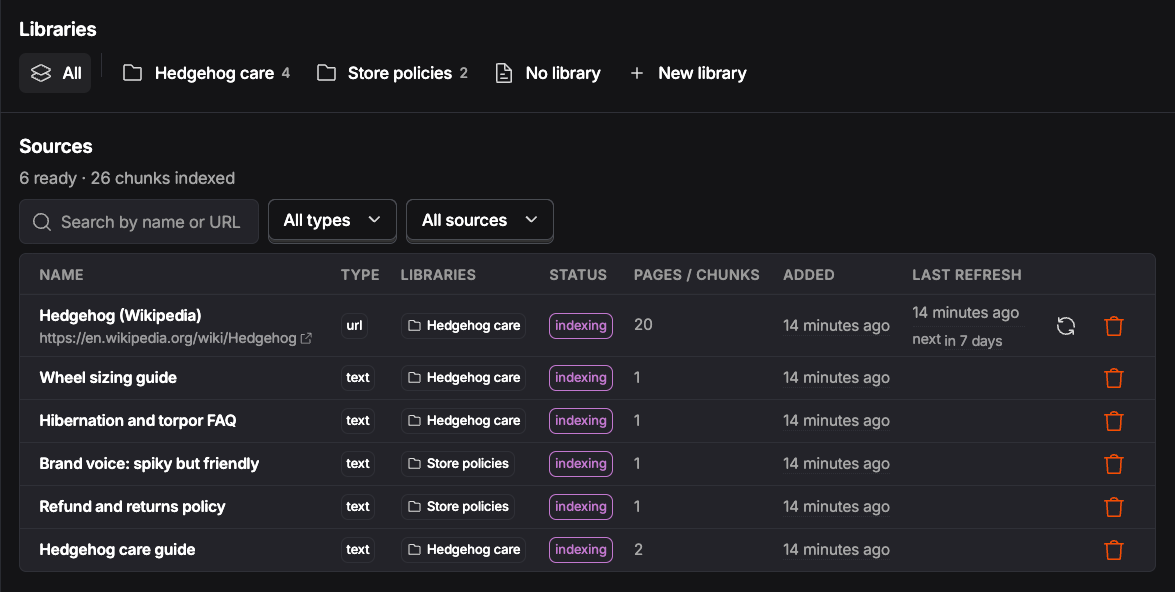The height and width of the screenshot is (592, 1175).
Task: Click Store policies tag in Brand voice row
Action: [x=458, y=464]
